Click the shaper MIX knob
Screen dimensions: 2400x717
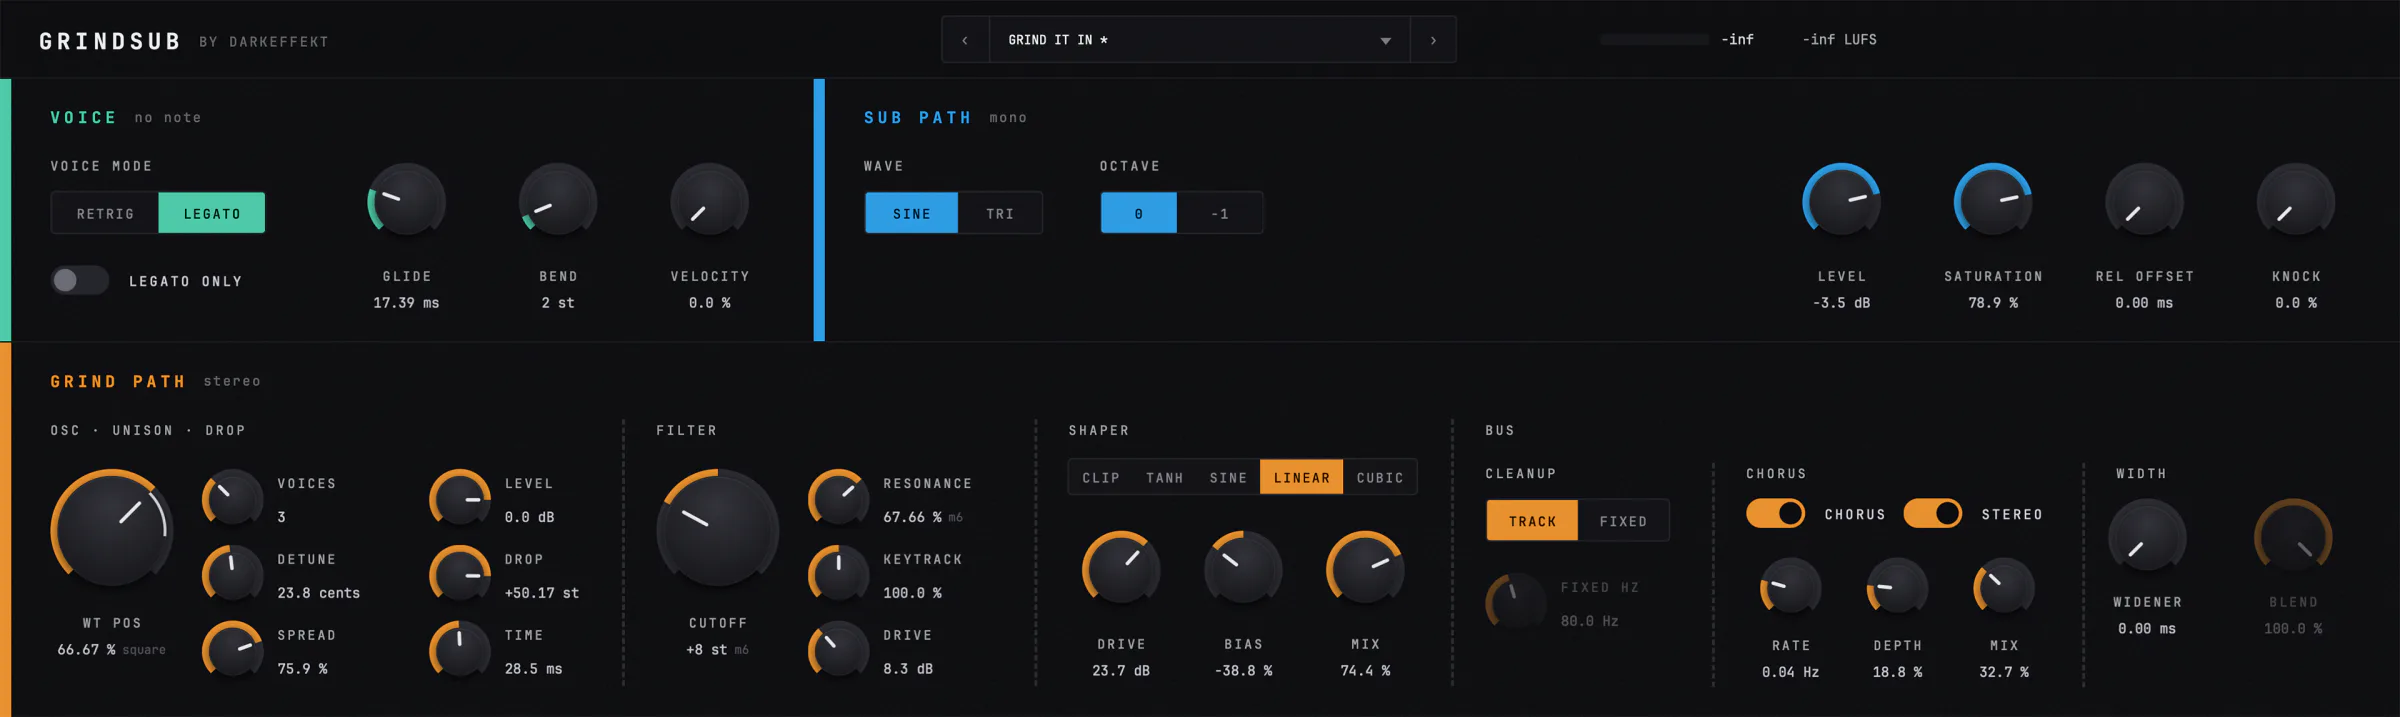tap(1365, 568)
